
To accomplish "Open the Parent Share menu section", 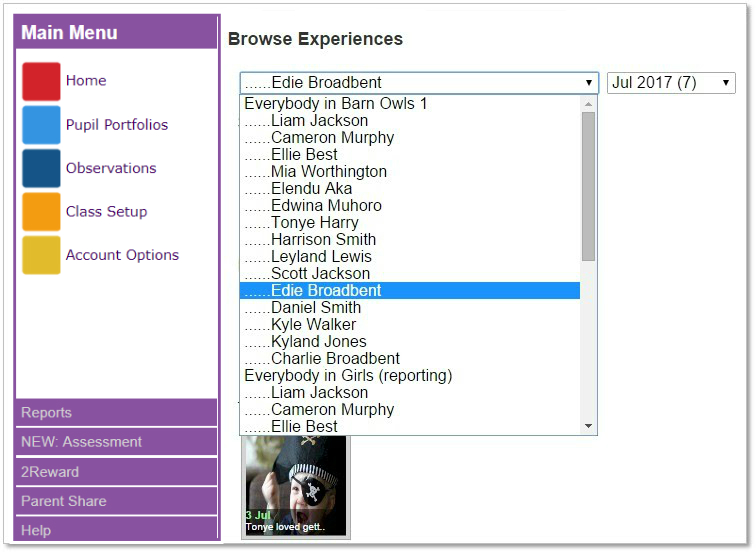I will click(x=116, y=501).
